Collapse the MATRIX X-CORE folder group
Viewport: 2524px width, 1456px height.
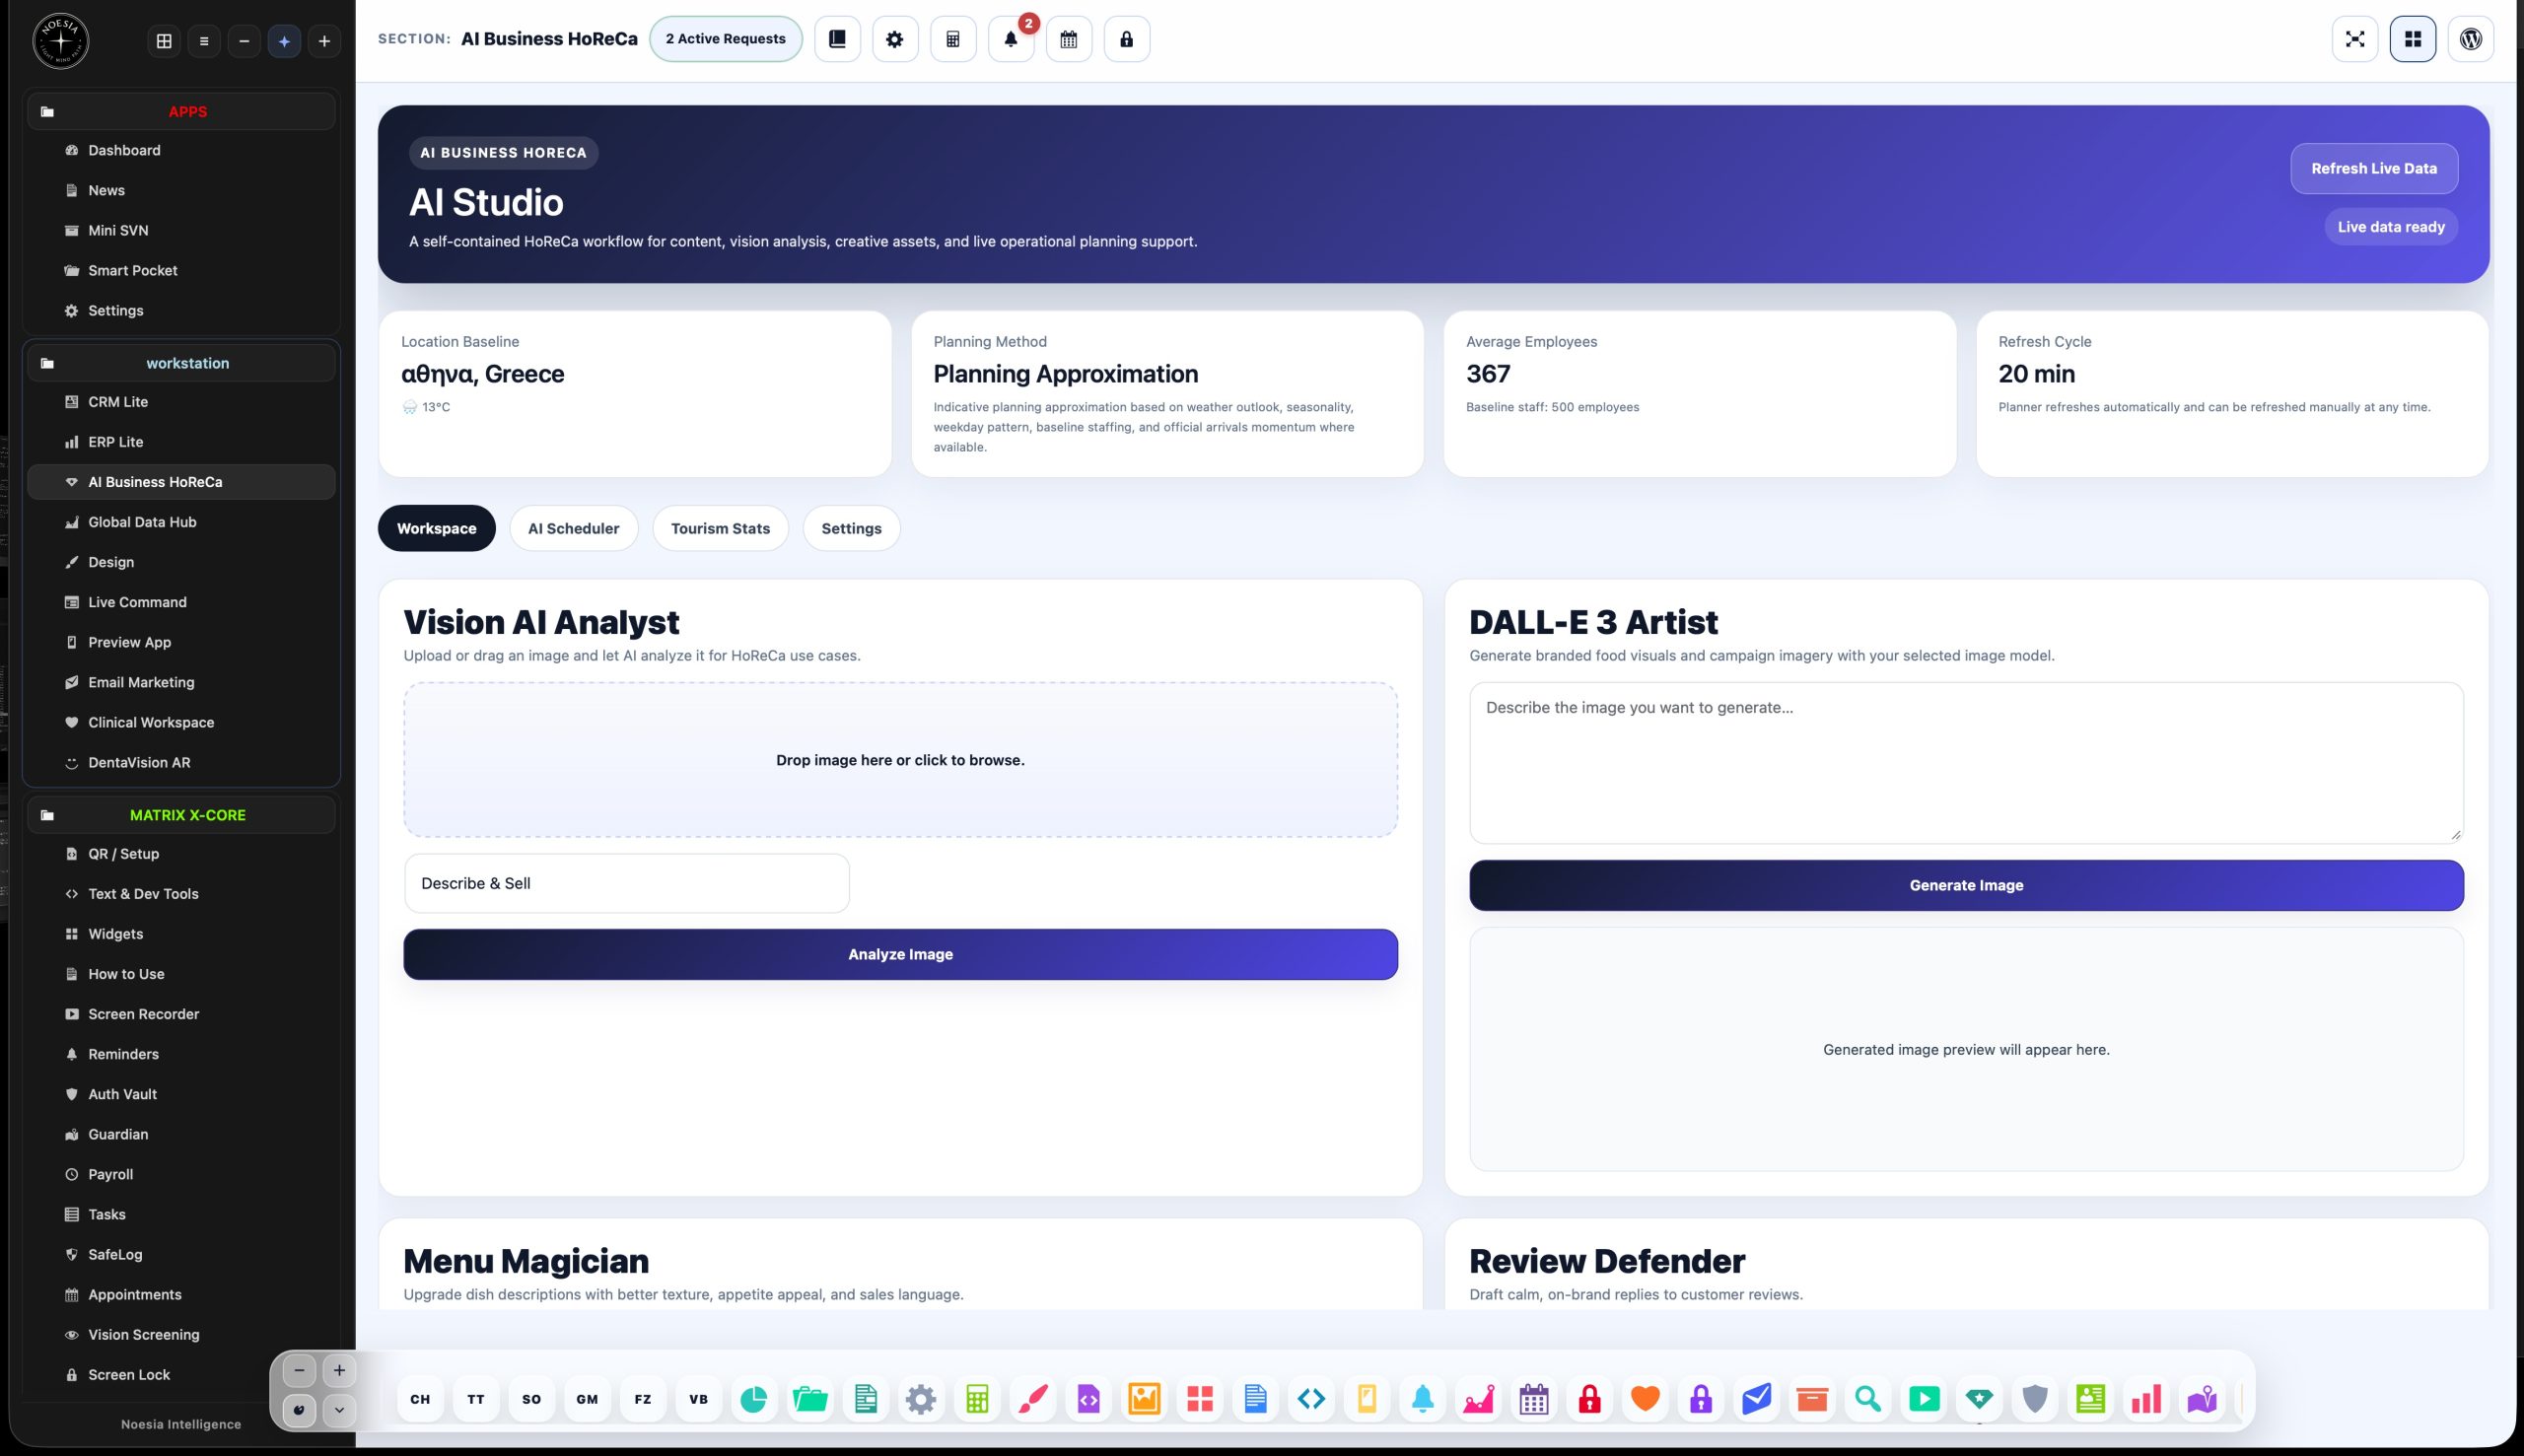coord(181,815)
